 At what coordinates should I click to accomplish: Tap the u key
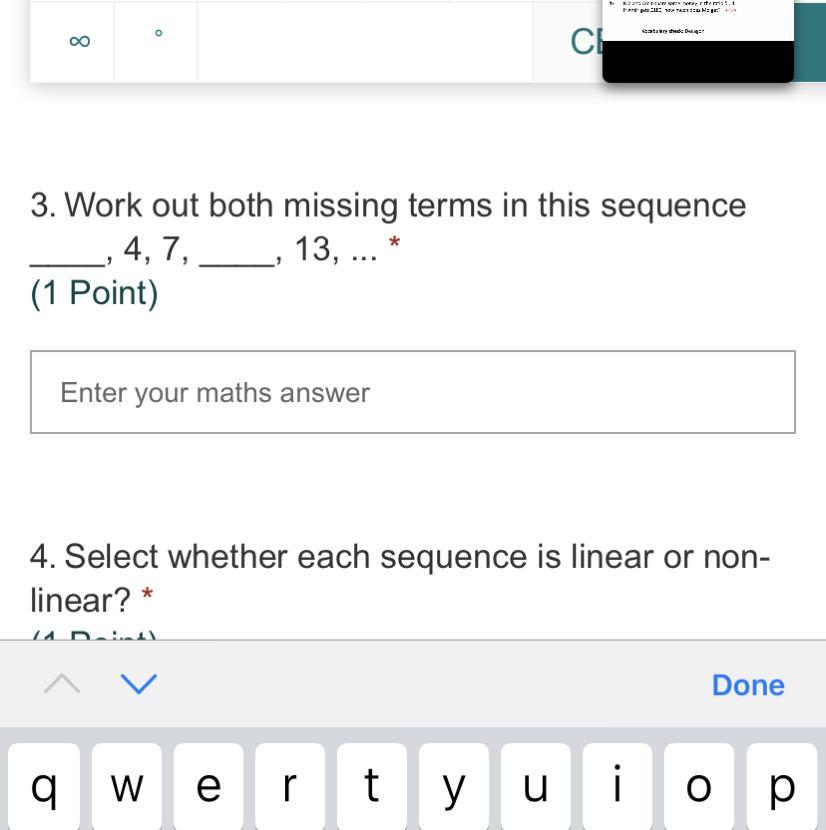tap(536, 787)
